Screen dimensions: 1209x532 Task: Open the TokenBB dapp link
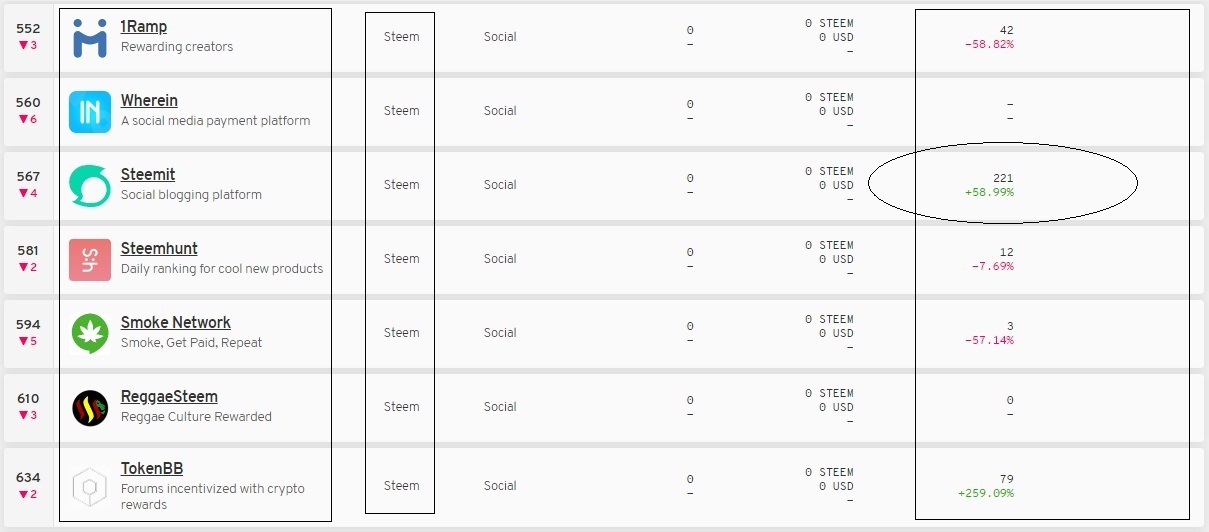152,469
